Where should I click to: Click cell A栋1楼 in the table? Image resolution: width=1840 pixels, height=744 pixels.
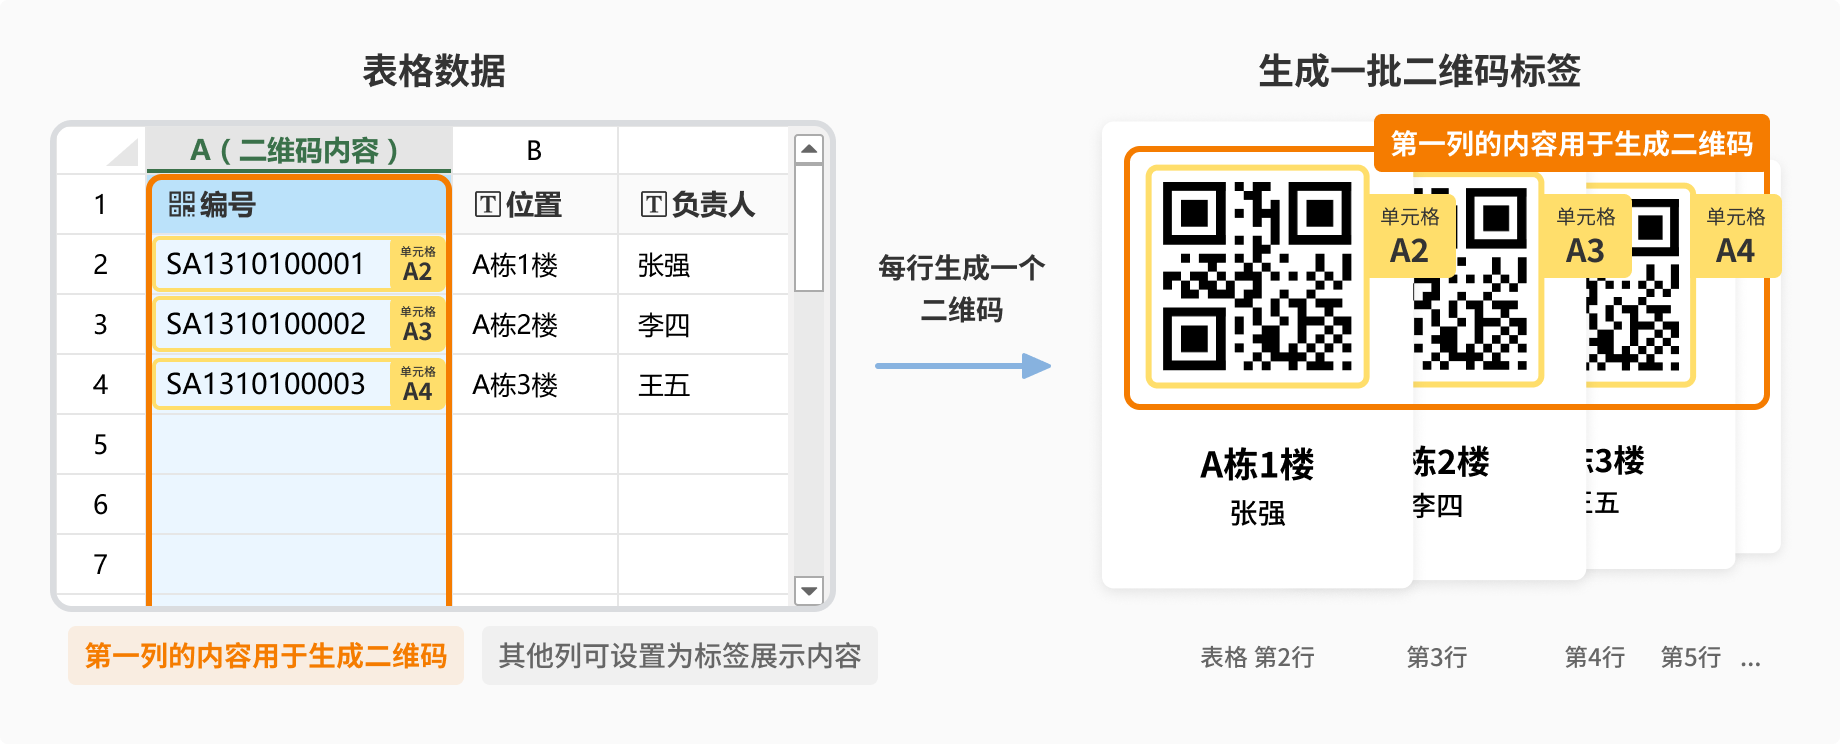[535, 265]
